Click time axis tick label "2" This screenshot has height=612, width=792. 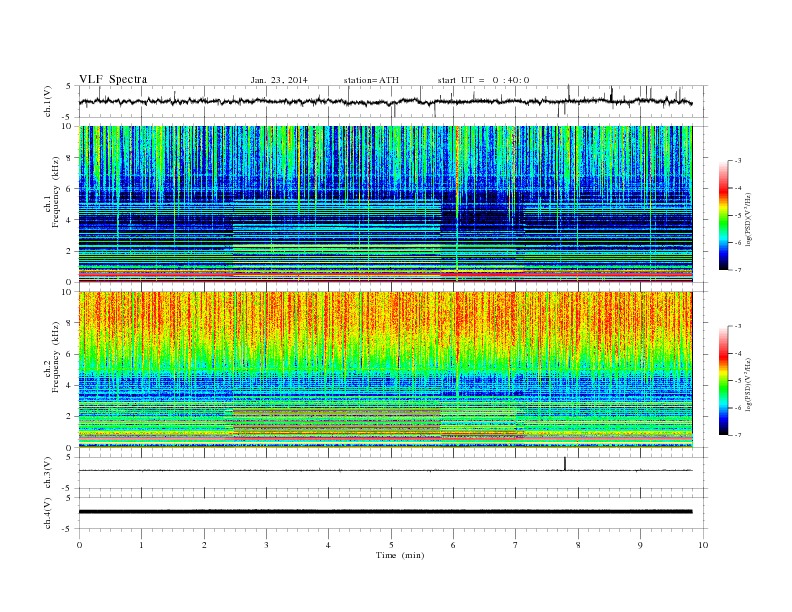pyautogui.click(x=204, y=545)
